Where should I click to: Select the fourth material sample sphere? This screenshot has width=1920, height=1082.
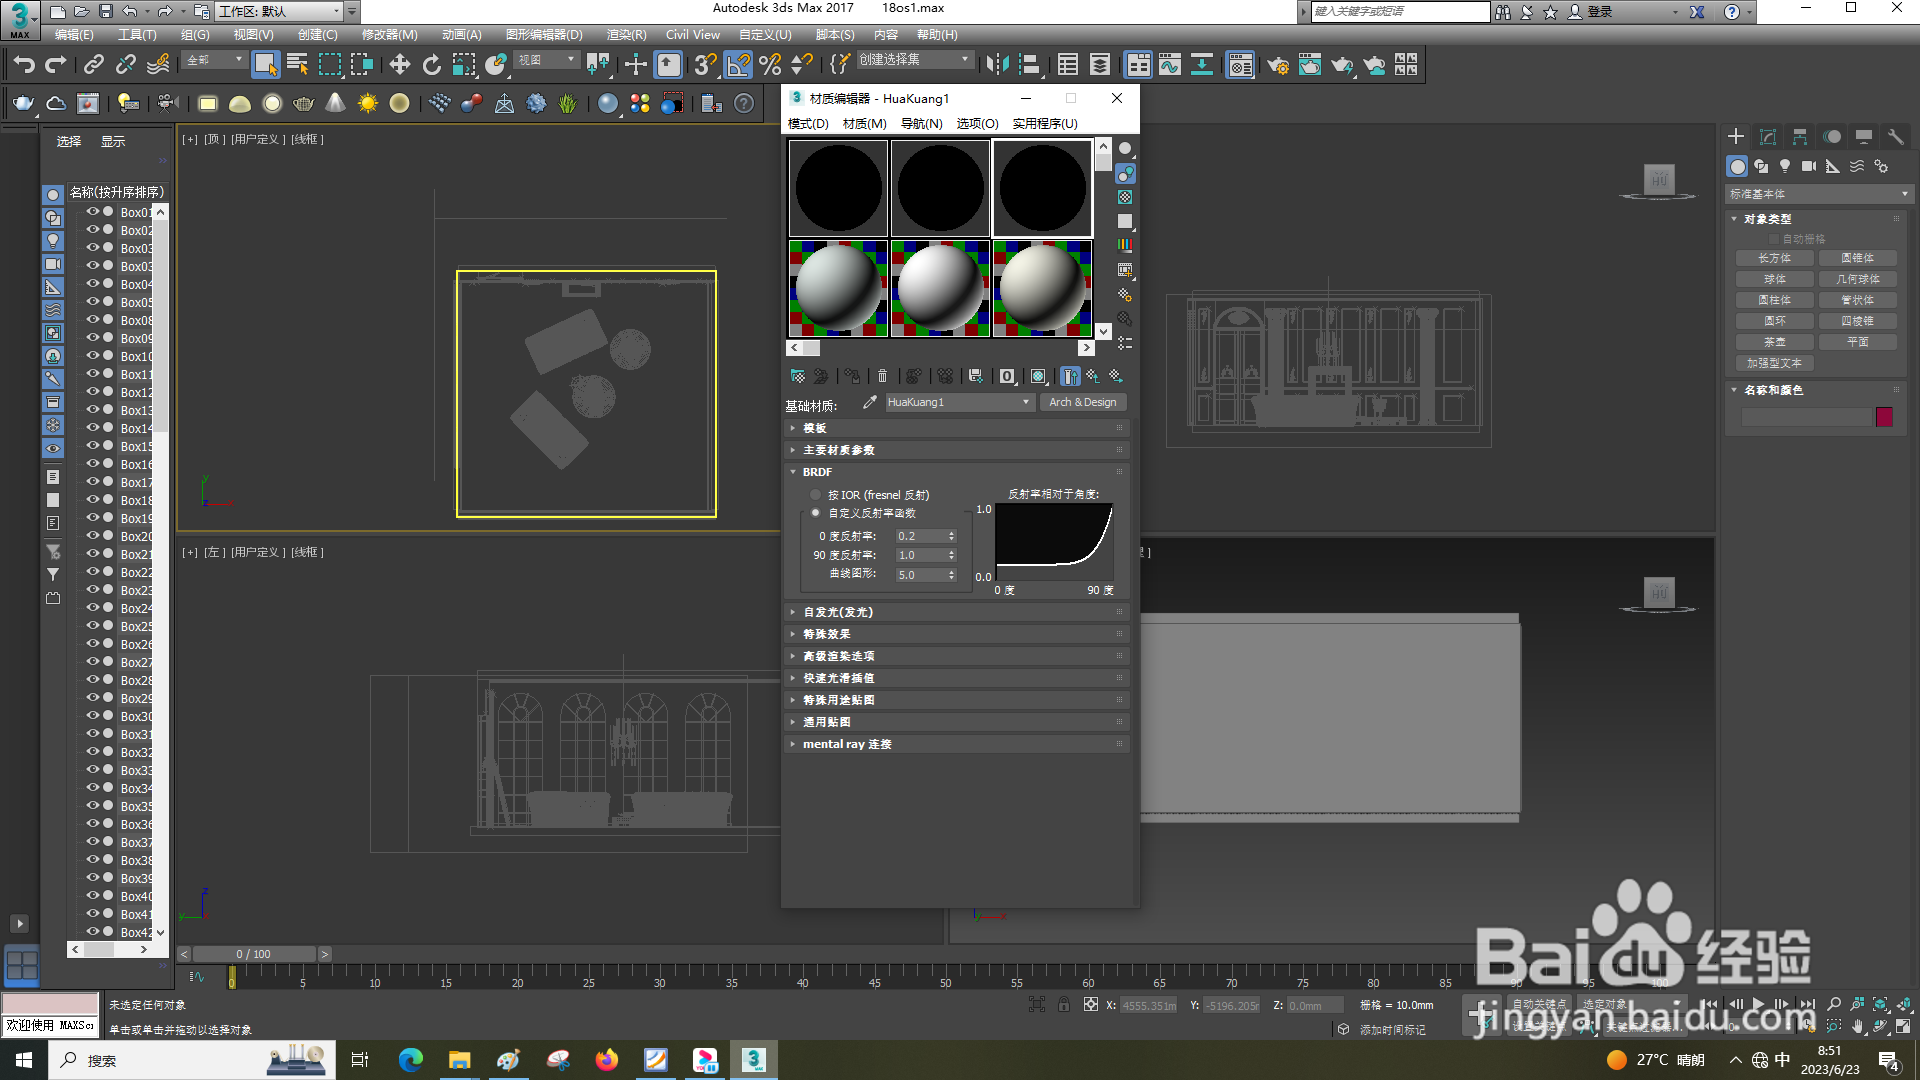tap(838, 289)
